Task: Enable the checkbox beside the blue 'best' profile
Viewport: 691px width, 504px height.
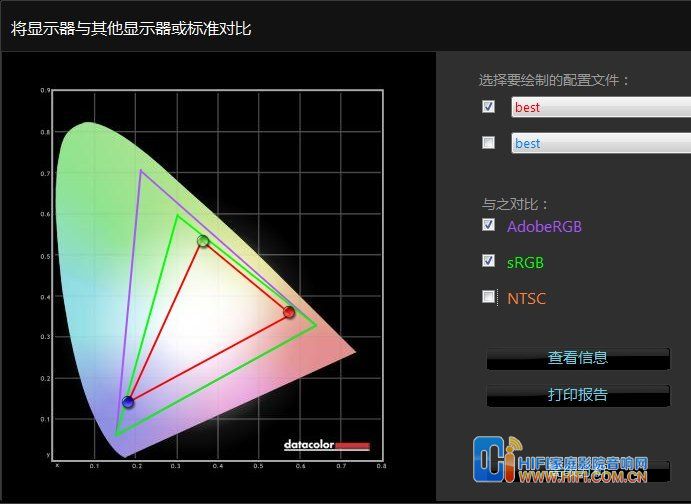Action: tap(488, 143)
